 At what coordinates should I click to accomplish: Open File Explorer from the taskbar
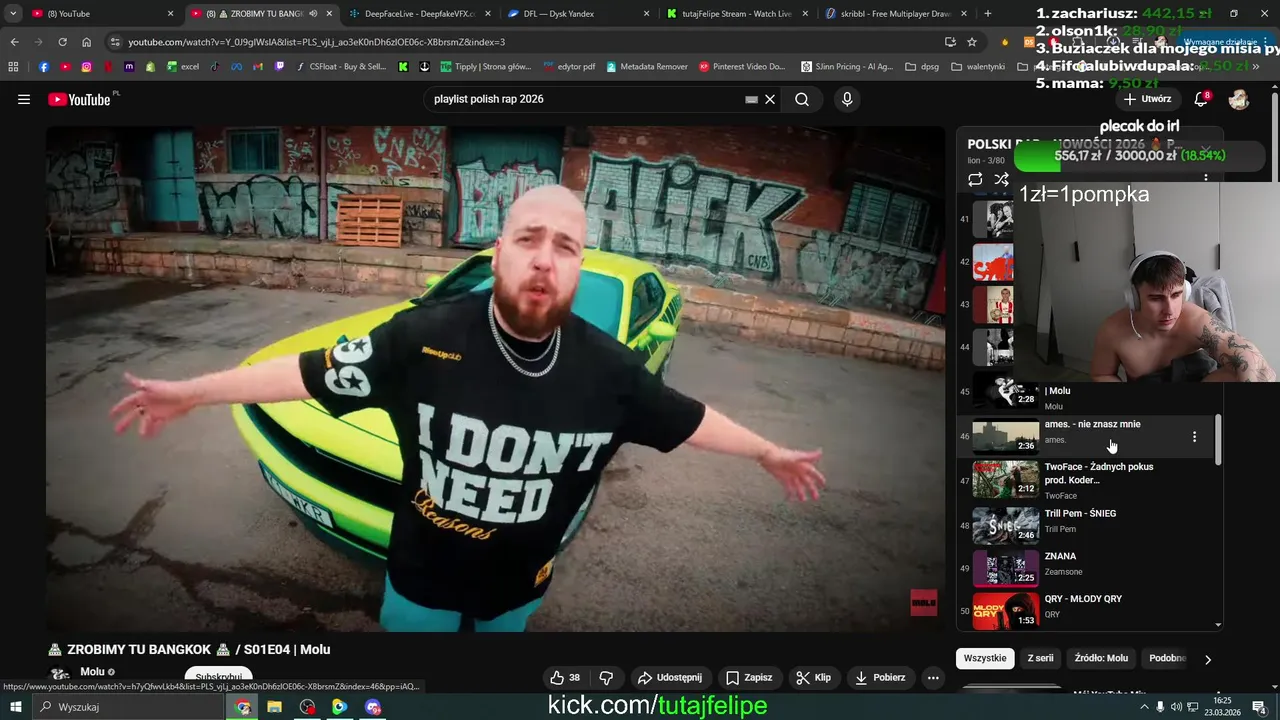tap(274, 707)
